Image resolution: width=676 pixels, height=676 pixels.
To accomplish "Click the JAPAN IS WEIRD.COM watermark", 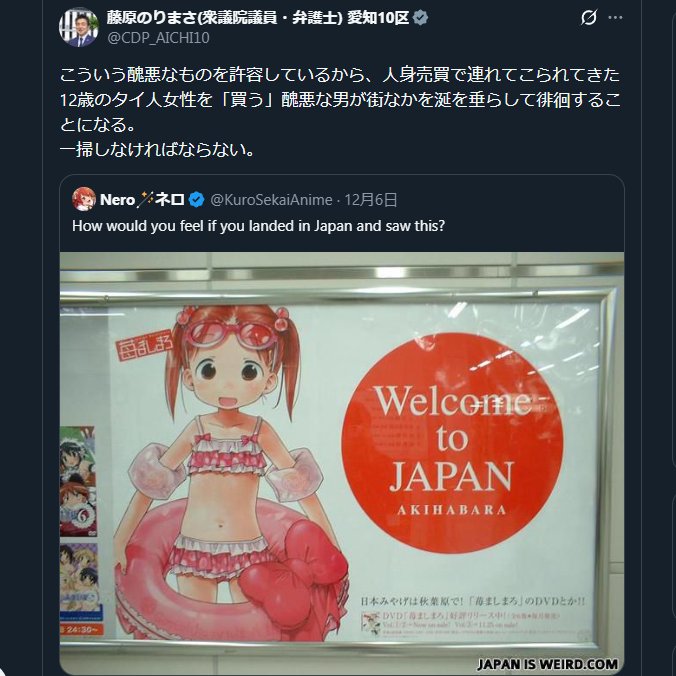I will (x=548, y=664).
